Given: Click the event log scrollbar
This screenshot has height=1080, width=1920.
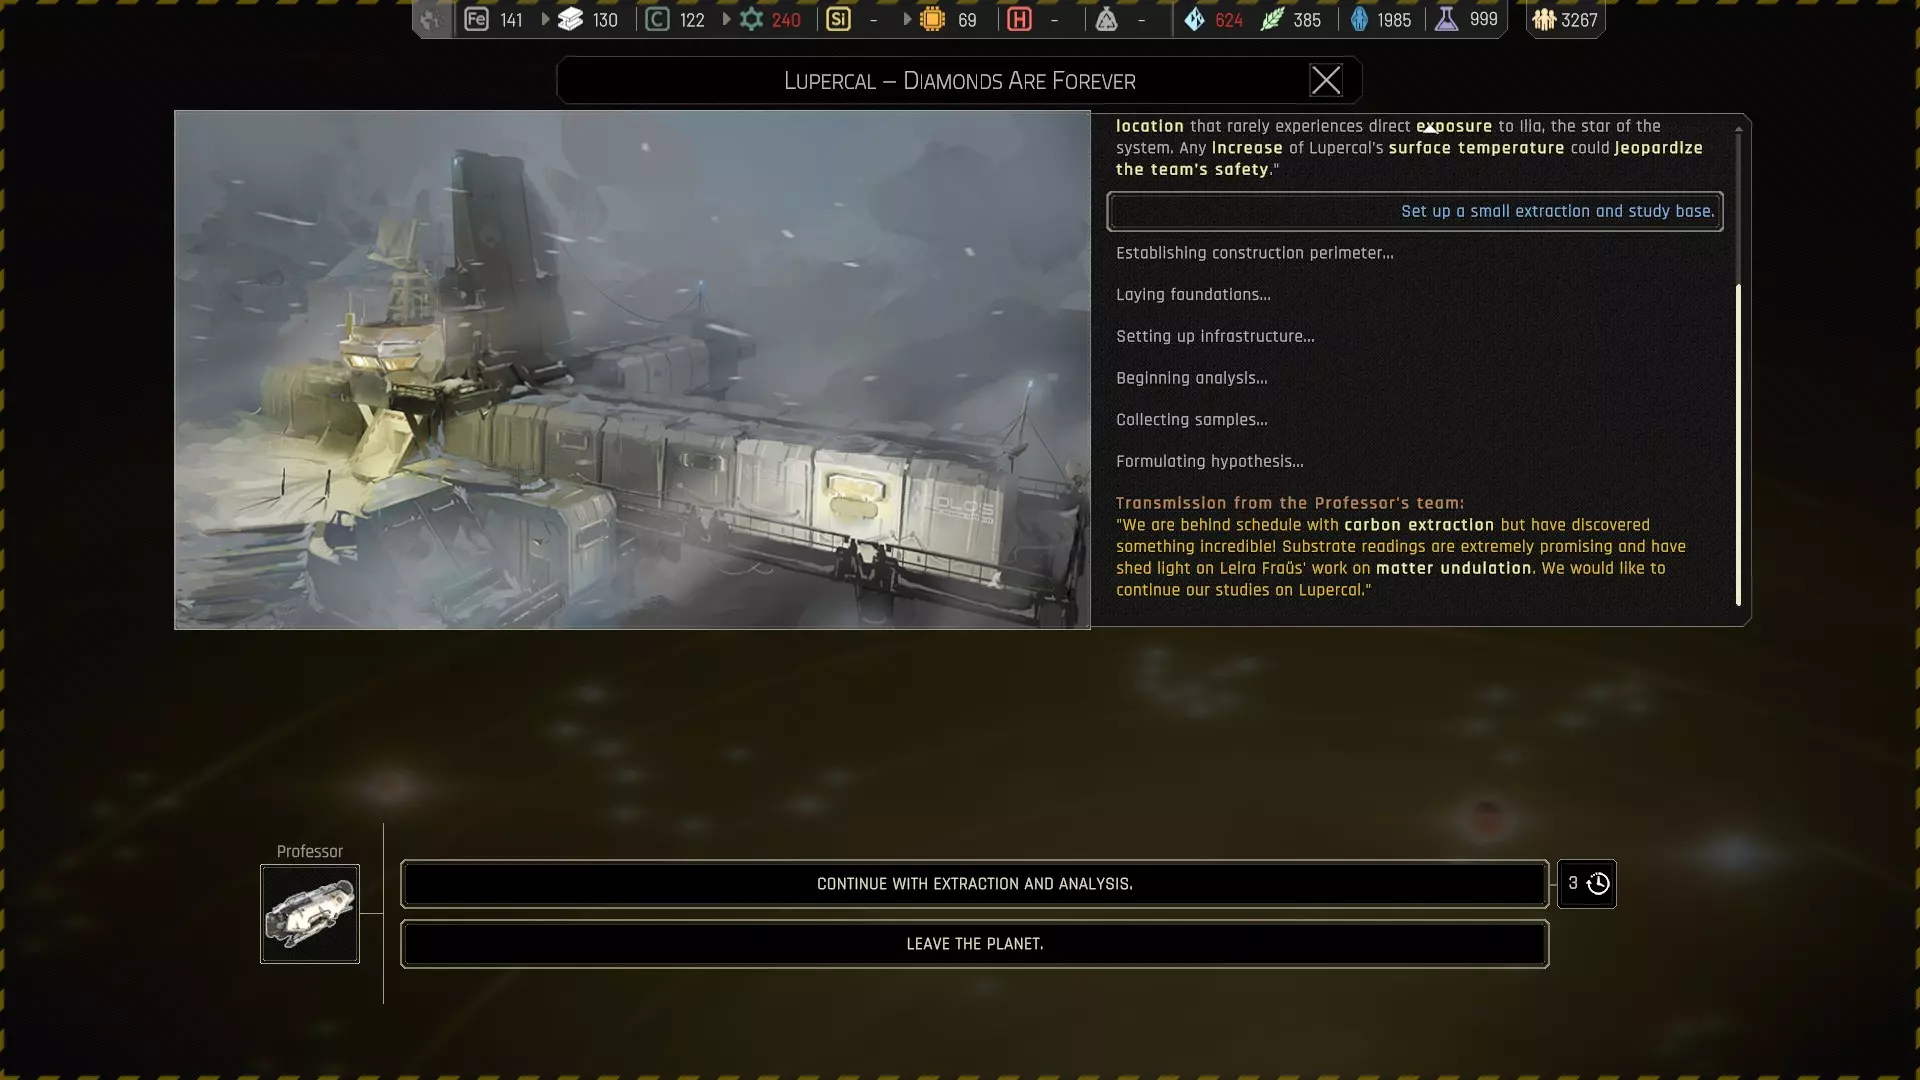Looking at the screenshot, I should (1738, 445).
